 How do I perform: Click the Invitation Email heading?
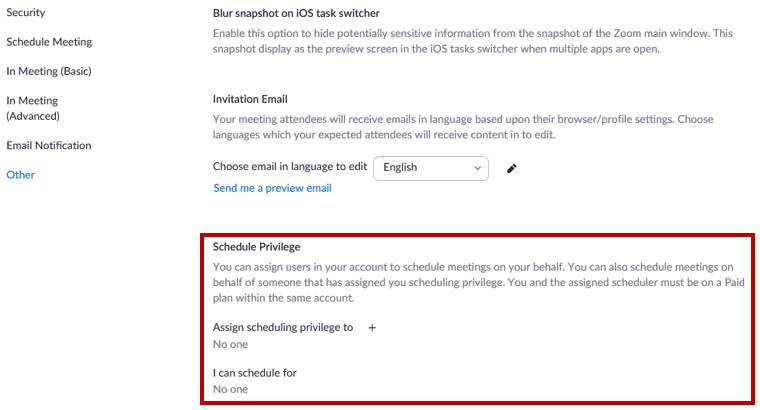(250, 99)
